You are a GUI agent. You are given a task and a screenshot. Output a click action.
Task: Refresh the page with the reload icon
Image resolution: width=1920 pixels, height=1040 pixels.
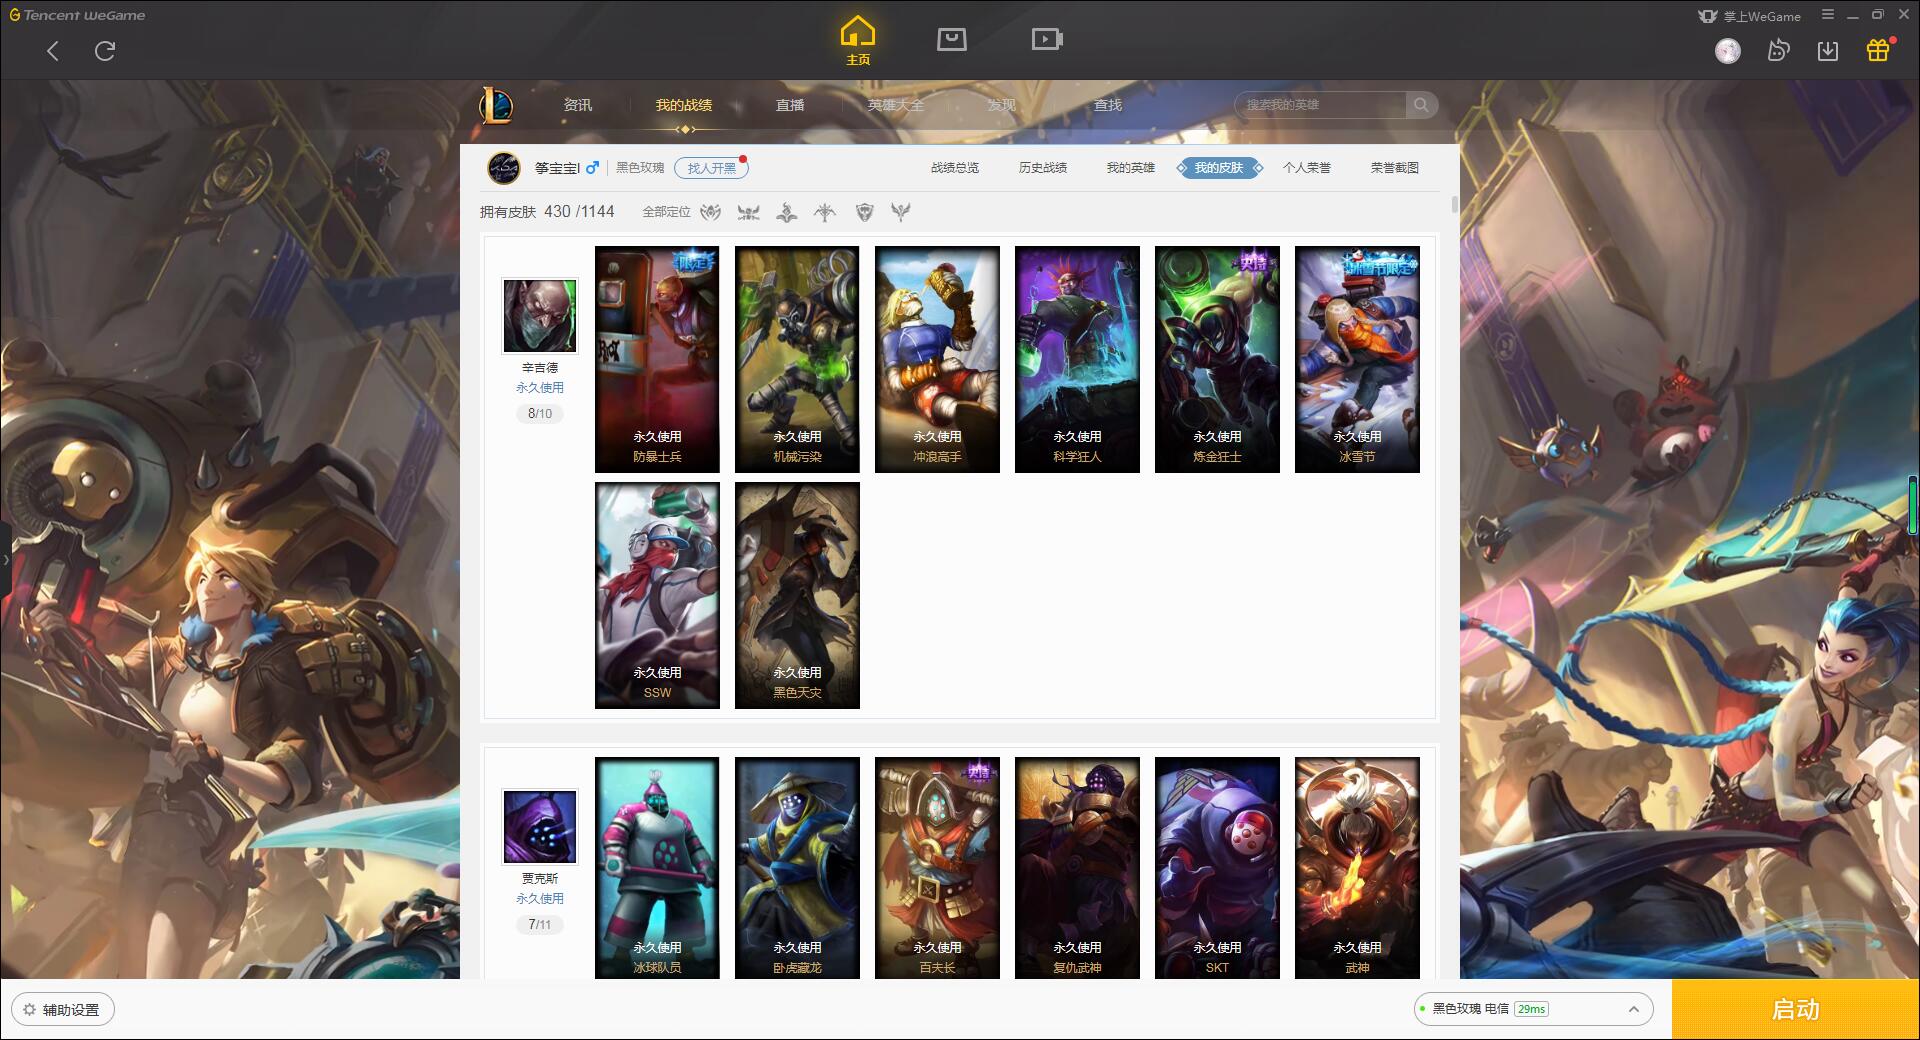point(105,51)
